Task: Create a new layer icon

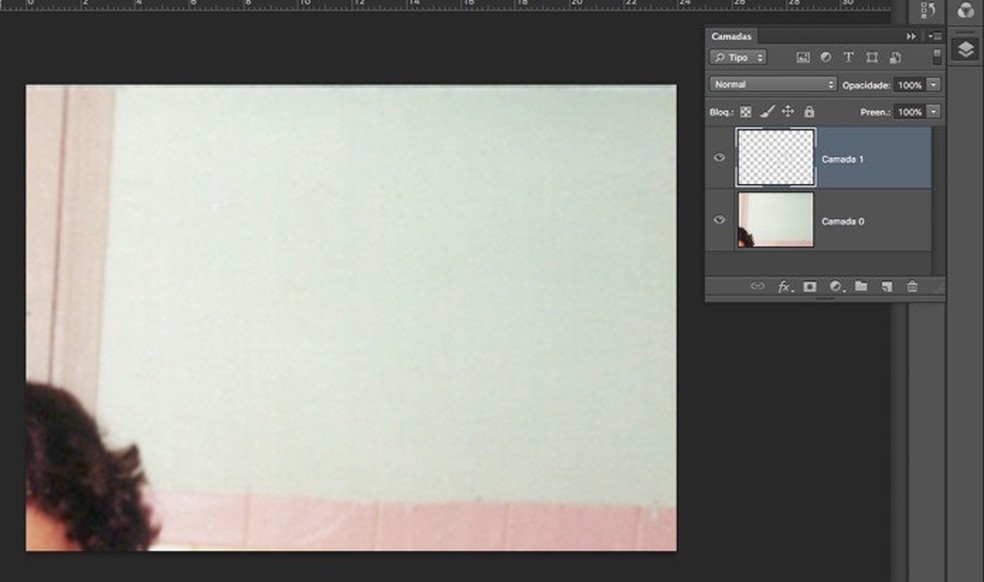Action: tap(887, 286)
